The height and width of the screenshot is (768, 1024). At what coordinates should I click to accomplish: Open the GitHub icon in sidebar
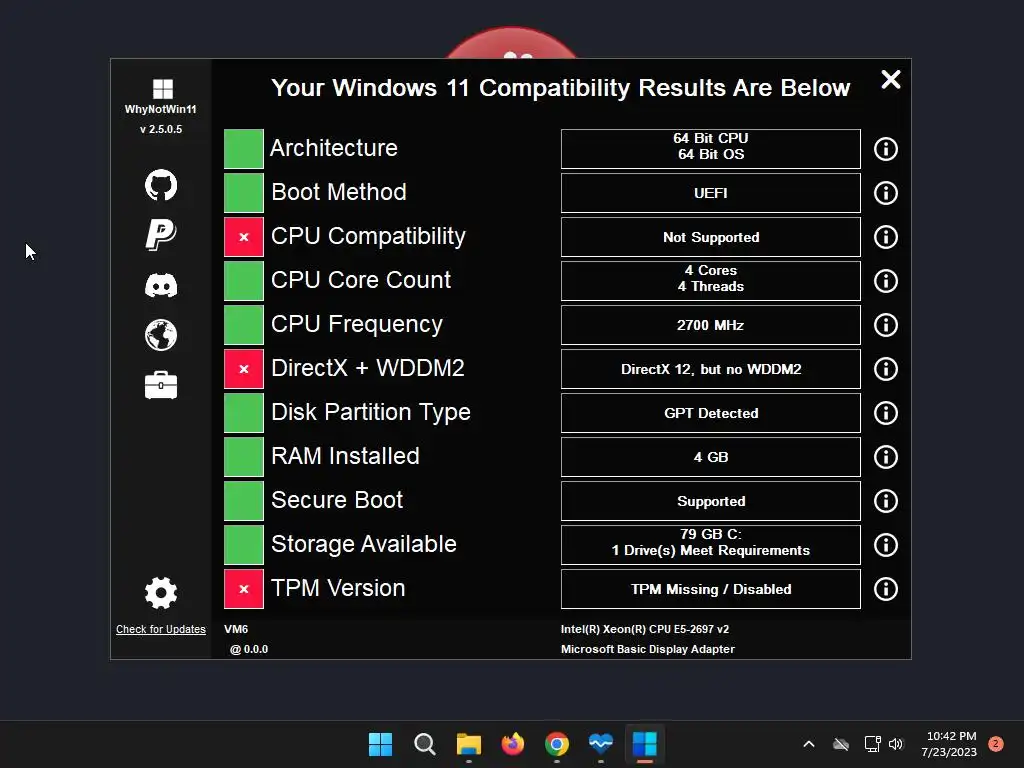point(161,185)
